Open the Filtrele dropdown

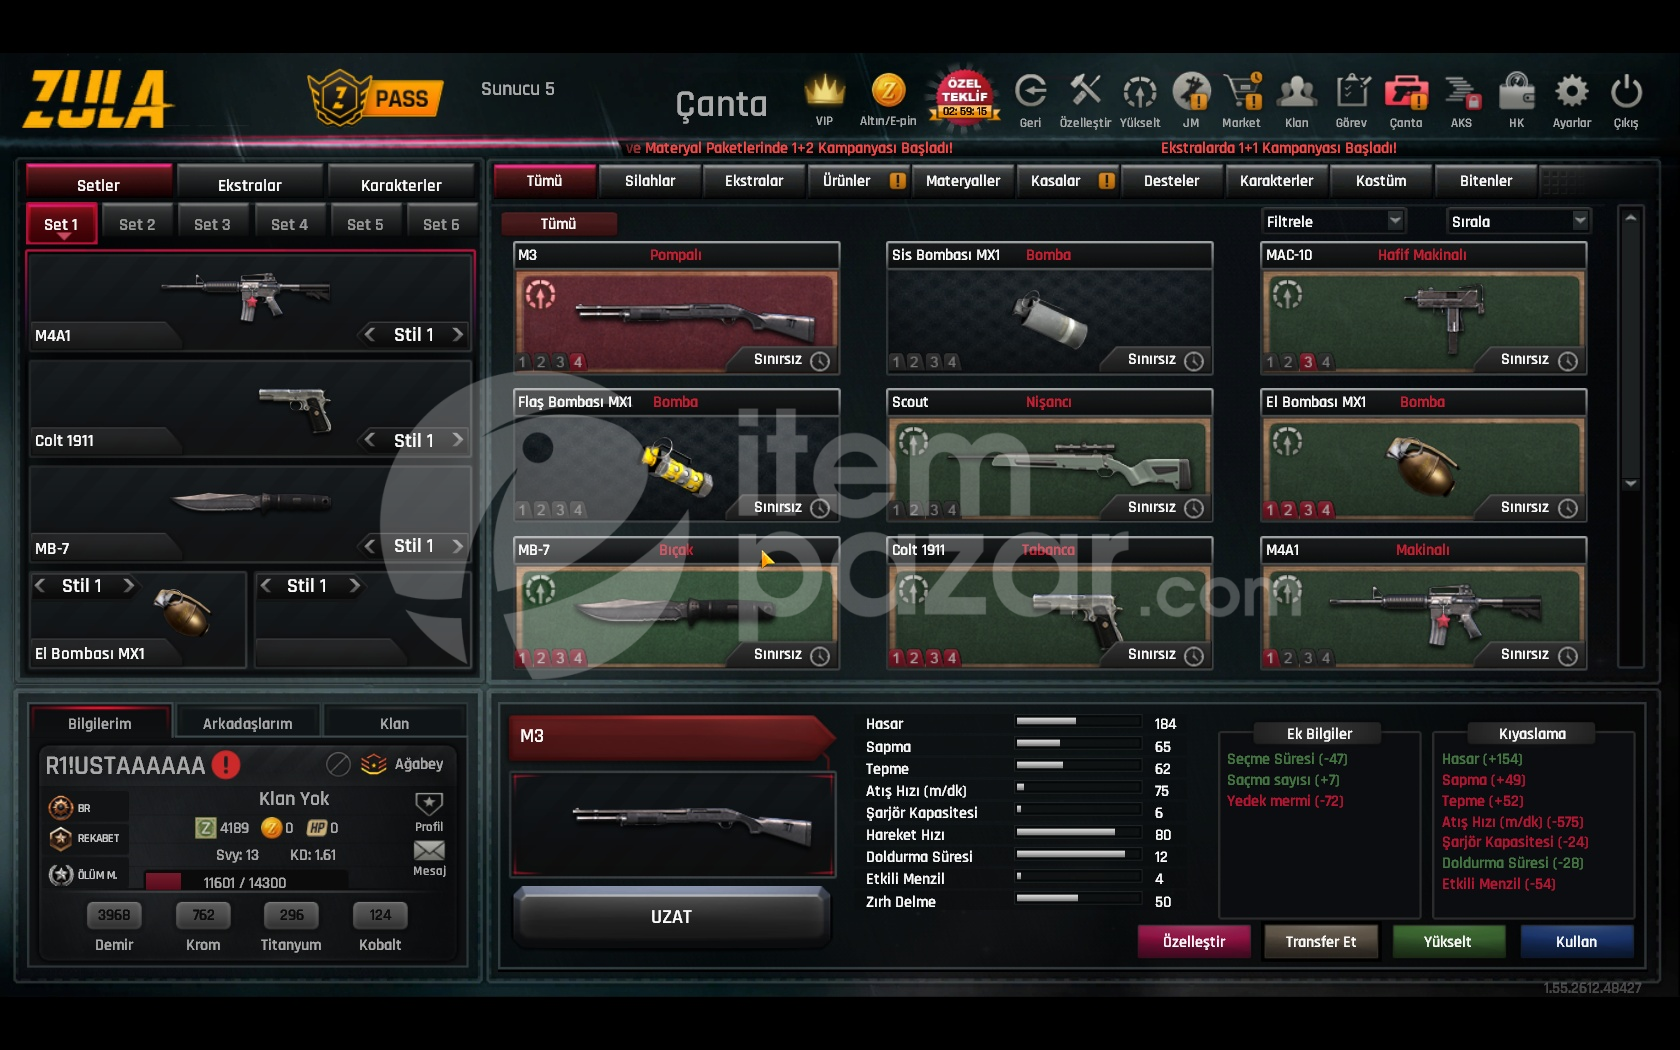point(1333,221)
